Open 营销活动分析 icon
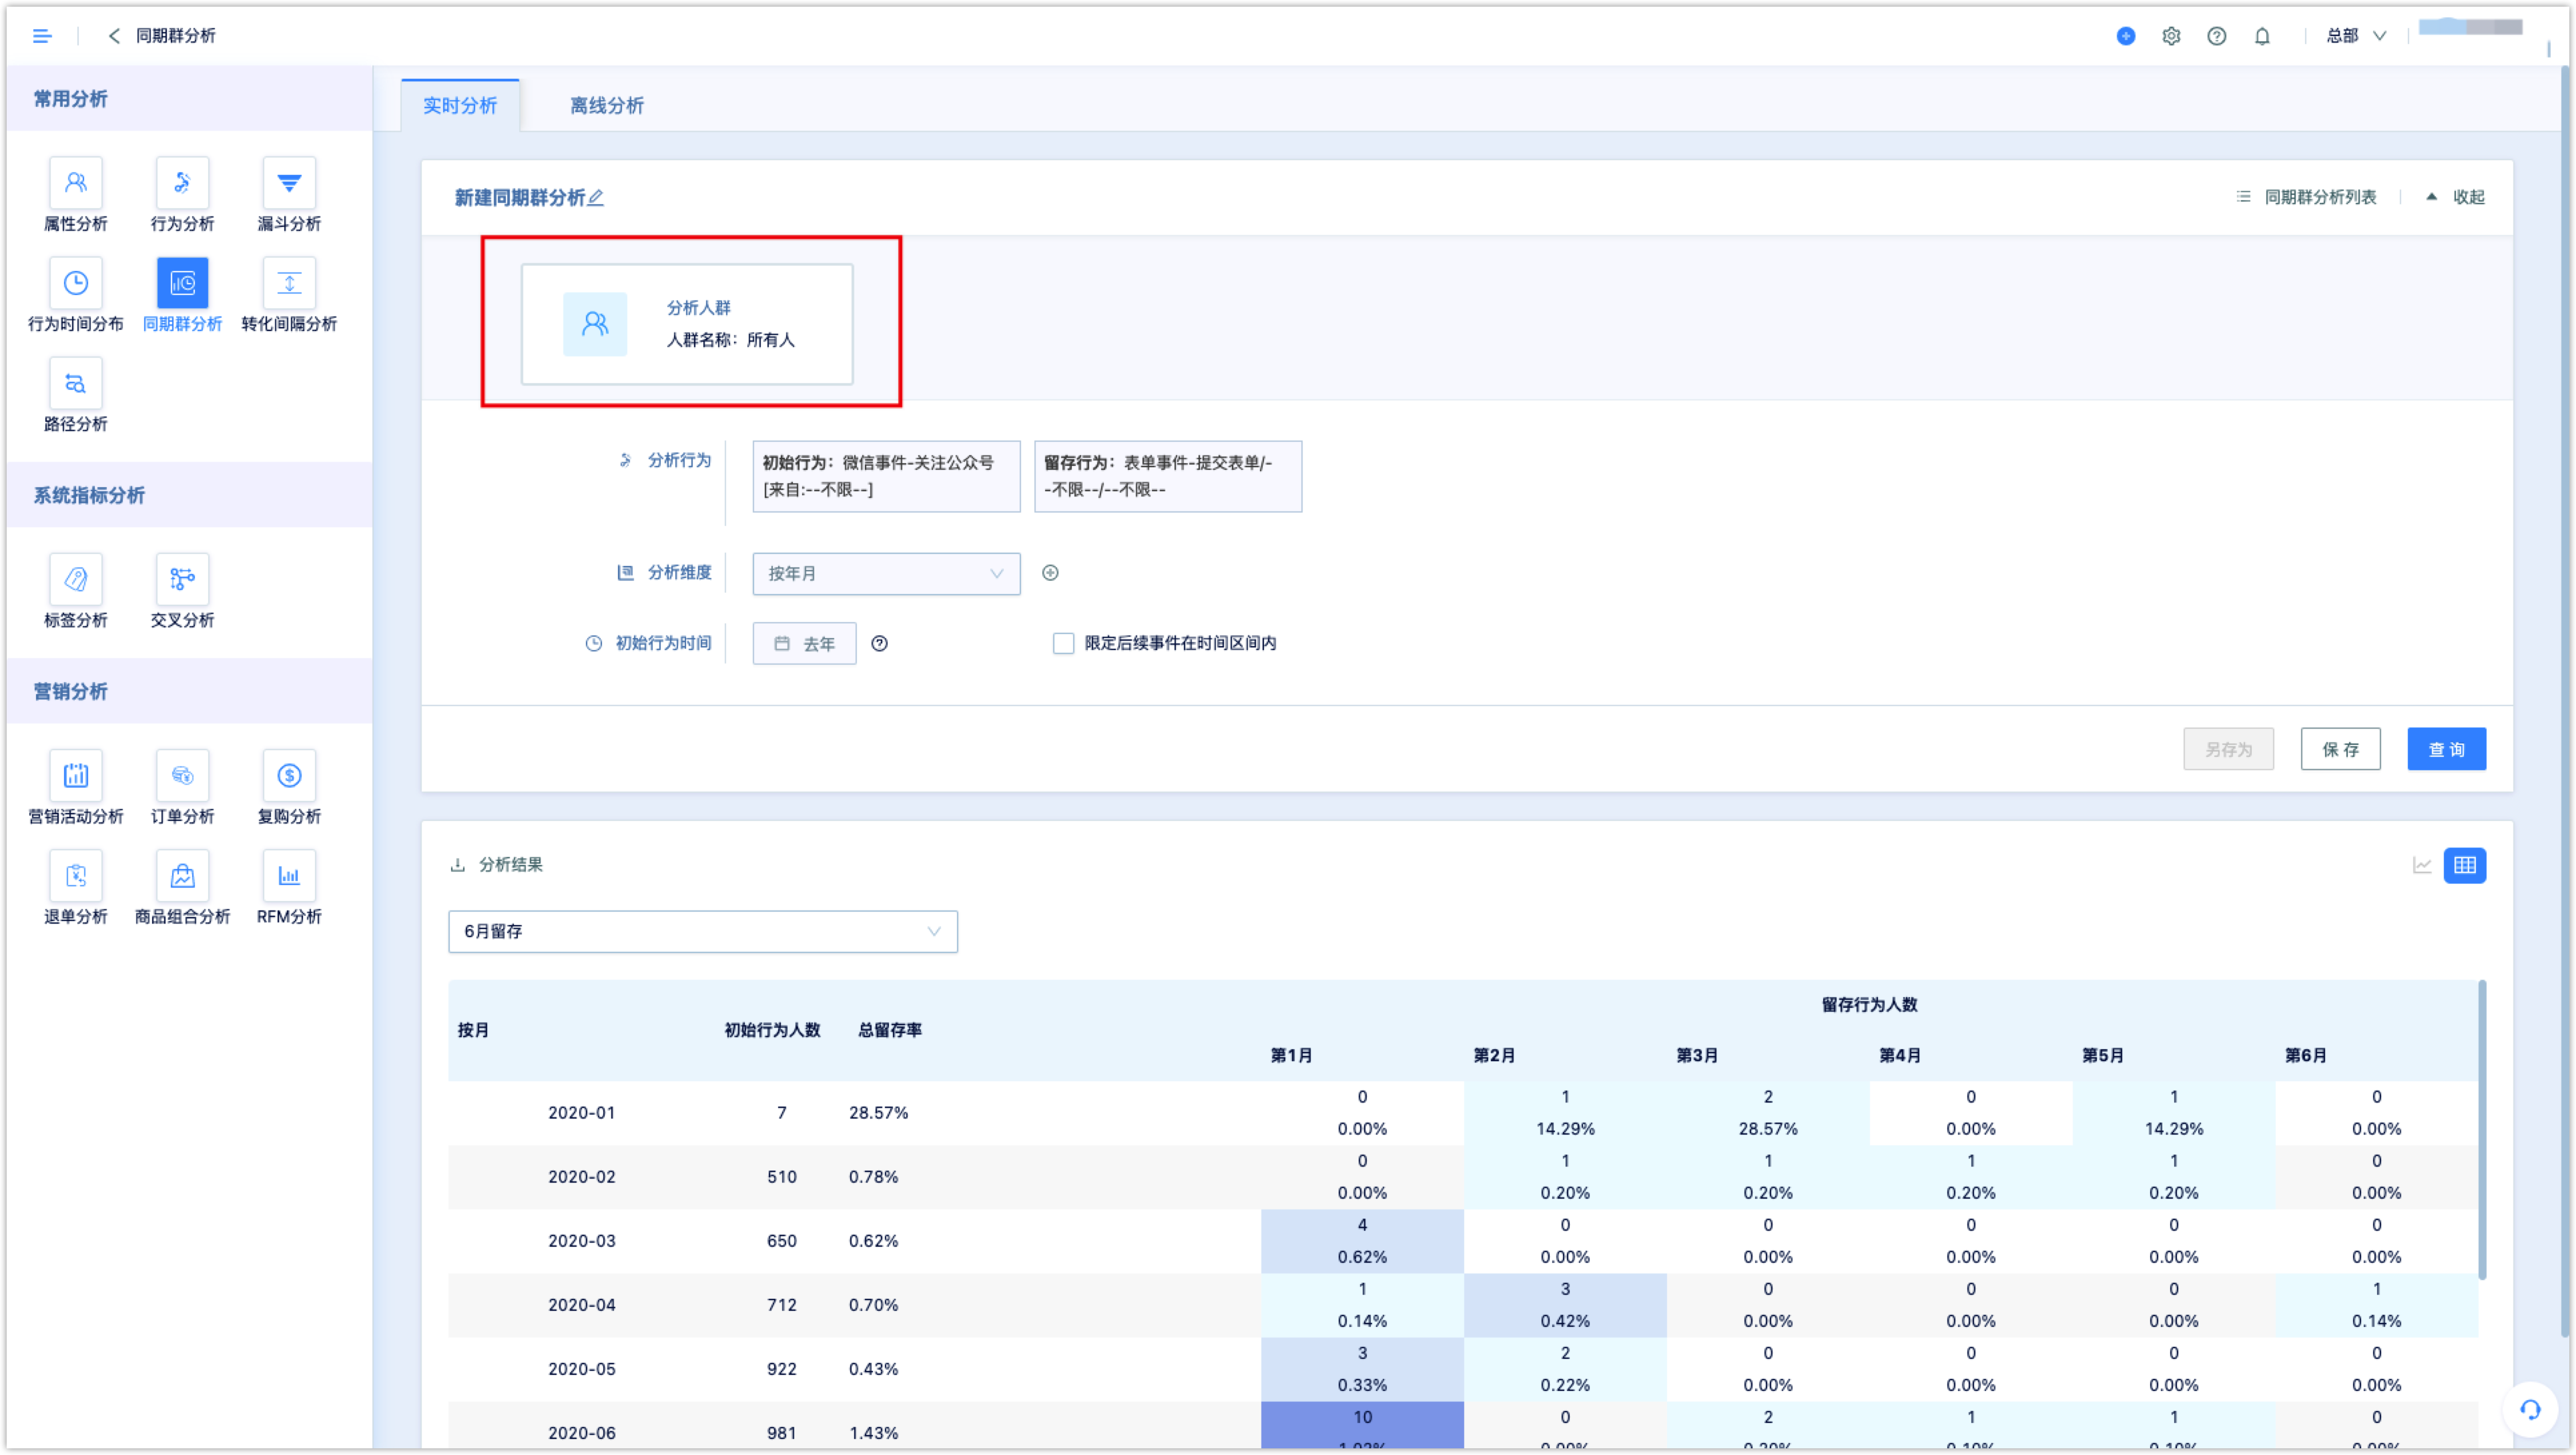2576x1455 pixels. pyautogui.click(x=75, y=775)
